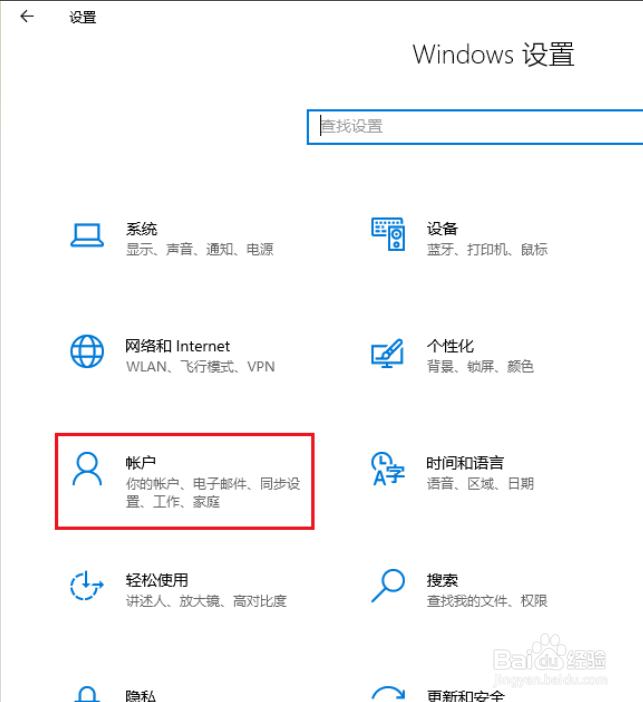Select the 网络和 Internet heading

click(177, 346)
